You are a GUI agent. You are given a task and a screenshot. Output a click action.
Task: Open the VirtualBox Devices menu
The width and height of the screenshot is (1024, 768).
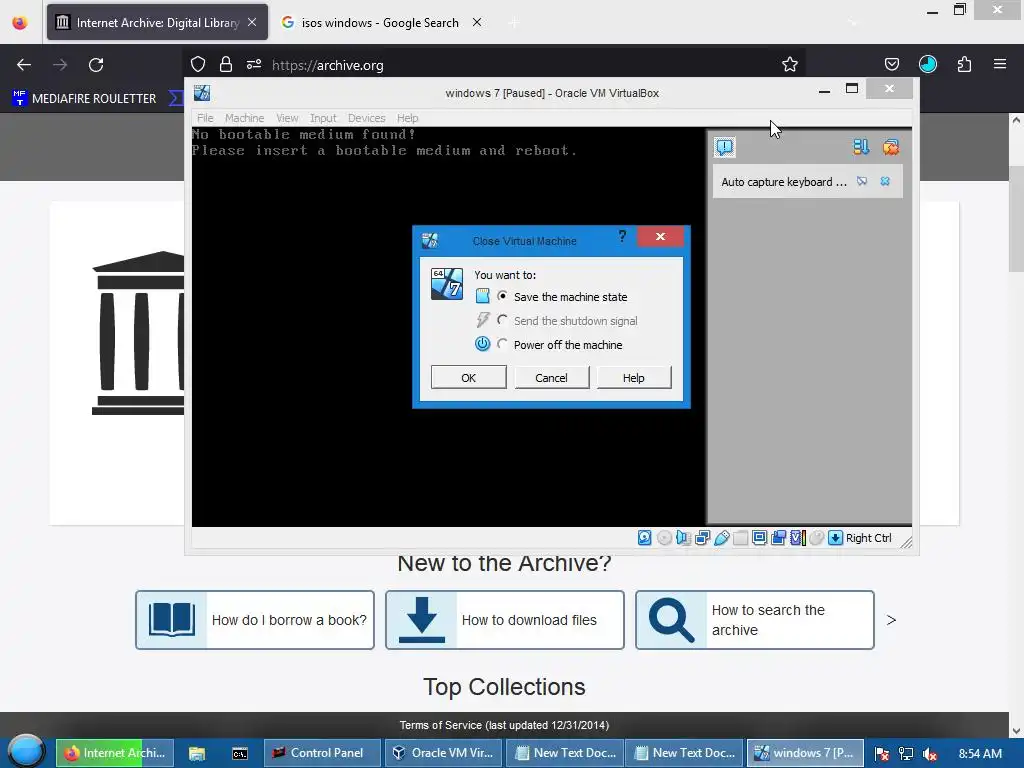point(366,118)
